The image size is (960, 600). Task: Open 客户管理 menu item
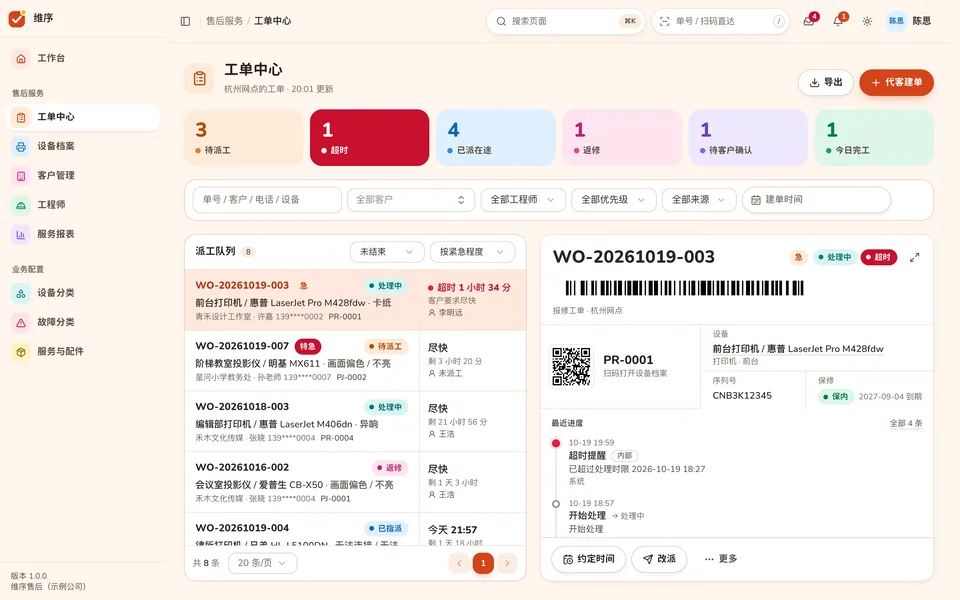[x=83, y=176]
